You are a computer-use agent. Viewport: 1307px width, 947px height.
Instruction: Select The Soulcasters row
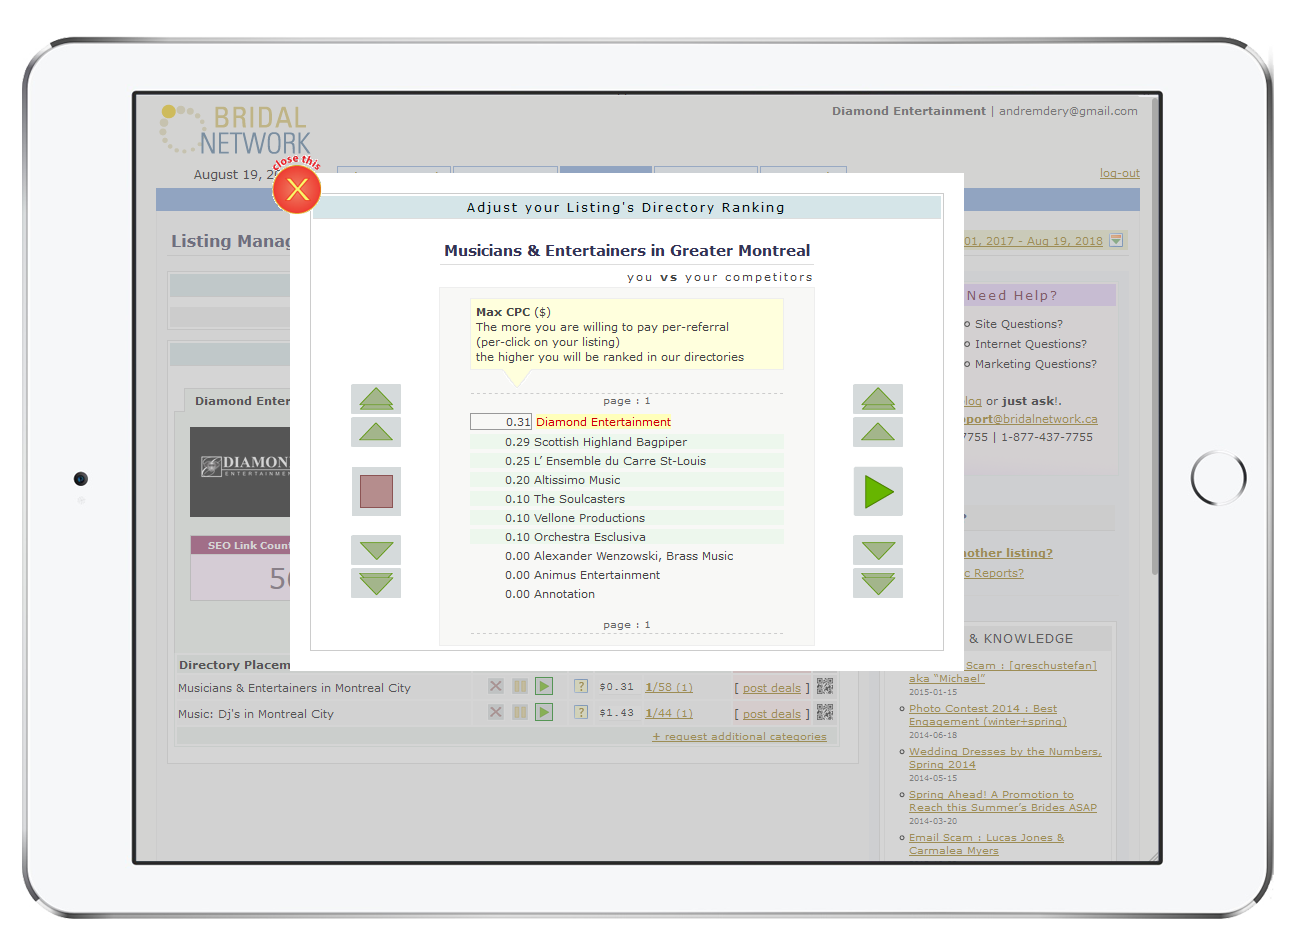[x=627, y=499]
